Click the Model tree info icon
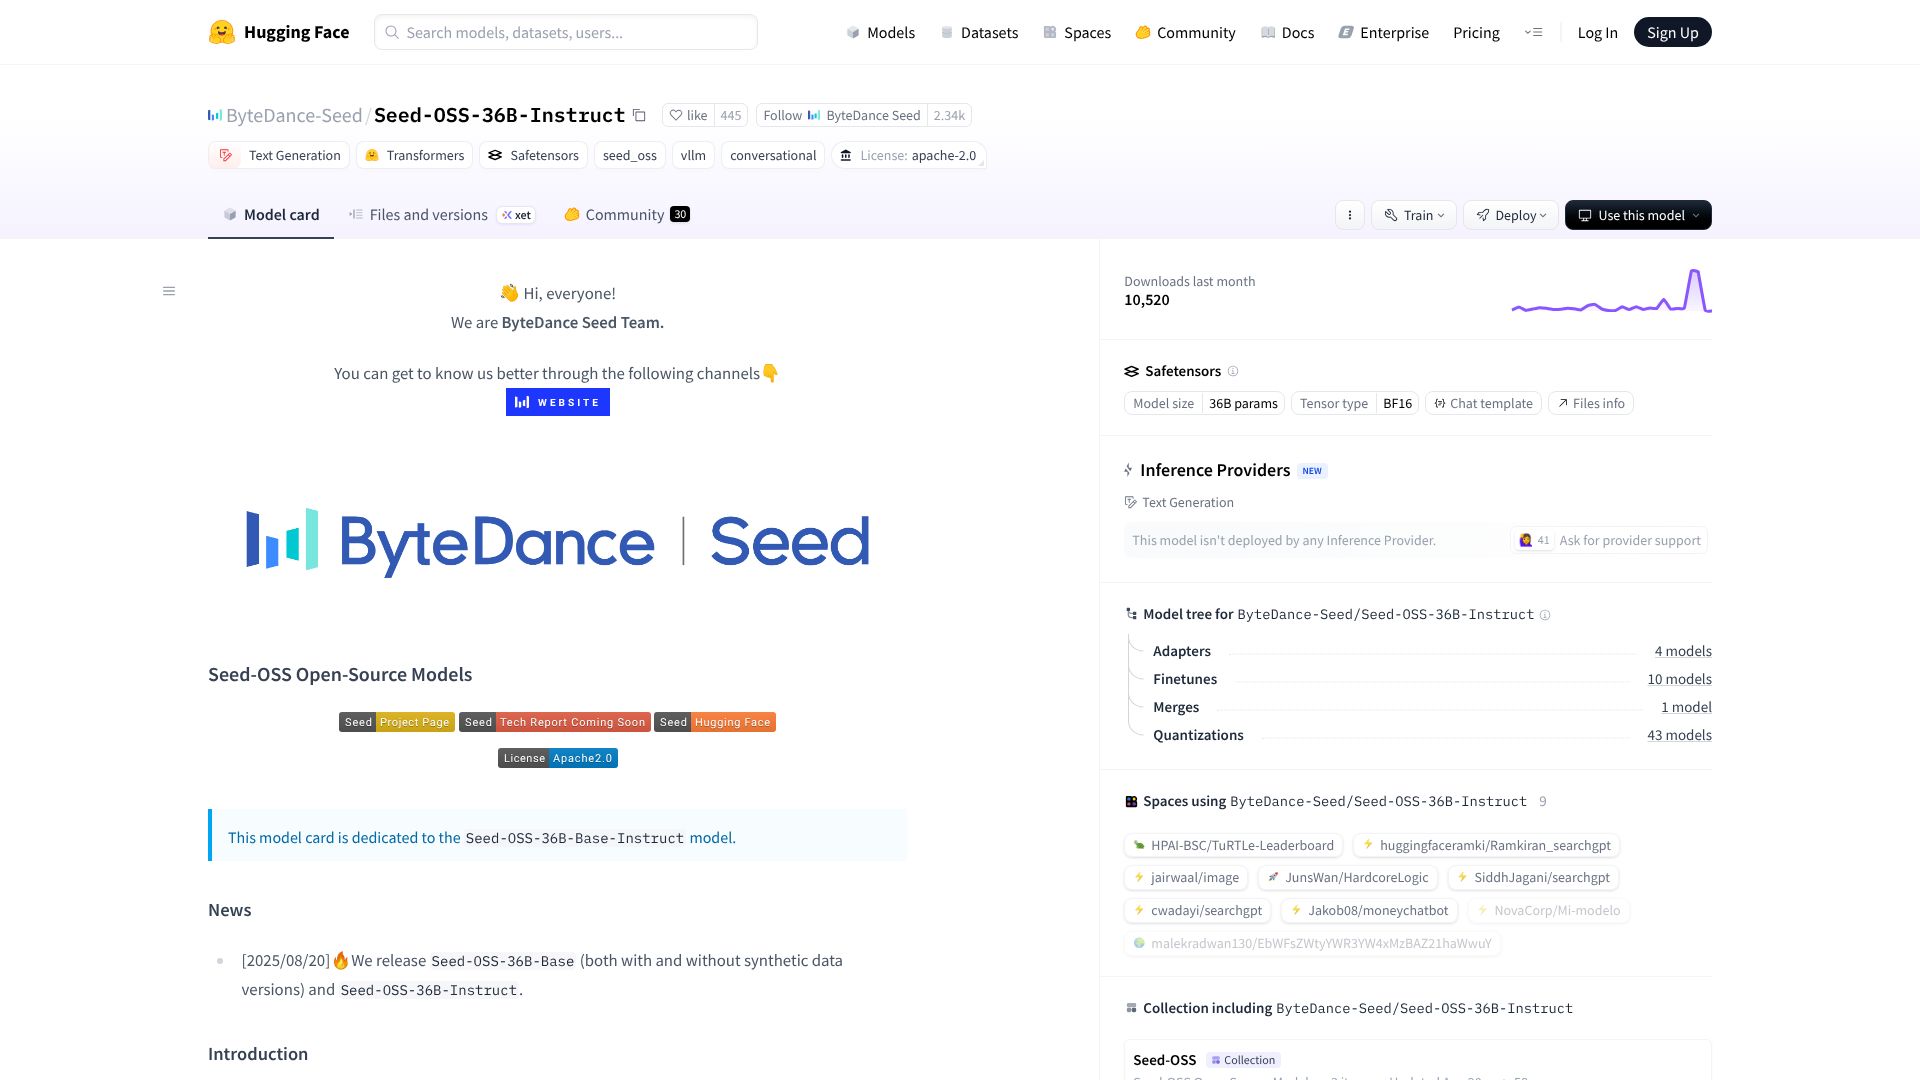Viewport: 1920px width, 1080px height. click(1545, 615)
